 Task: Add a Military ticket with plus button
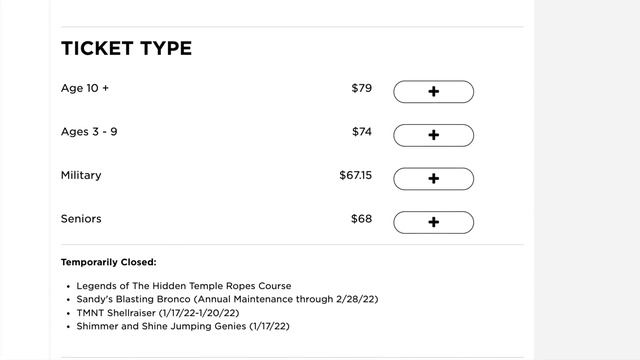point(433,179)
